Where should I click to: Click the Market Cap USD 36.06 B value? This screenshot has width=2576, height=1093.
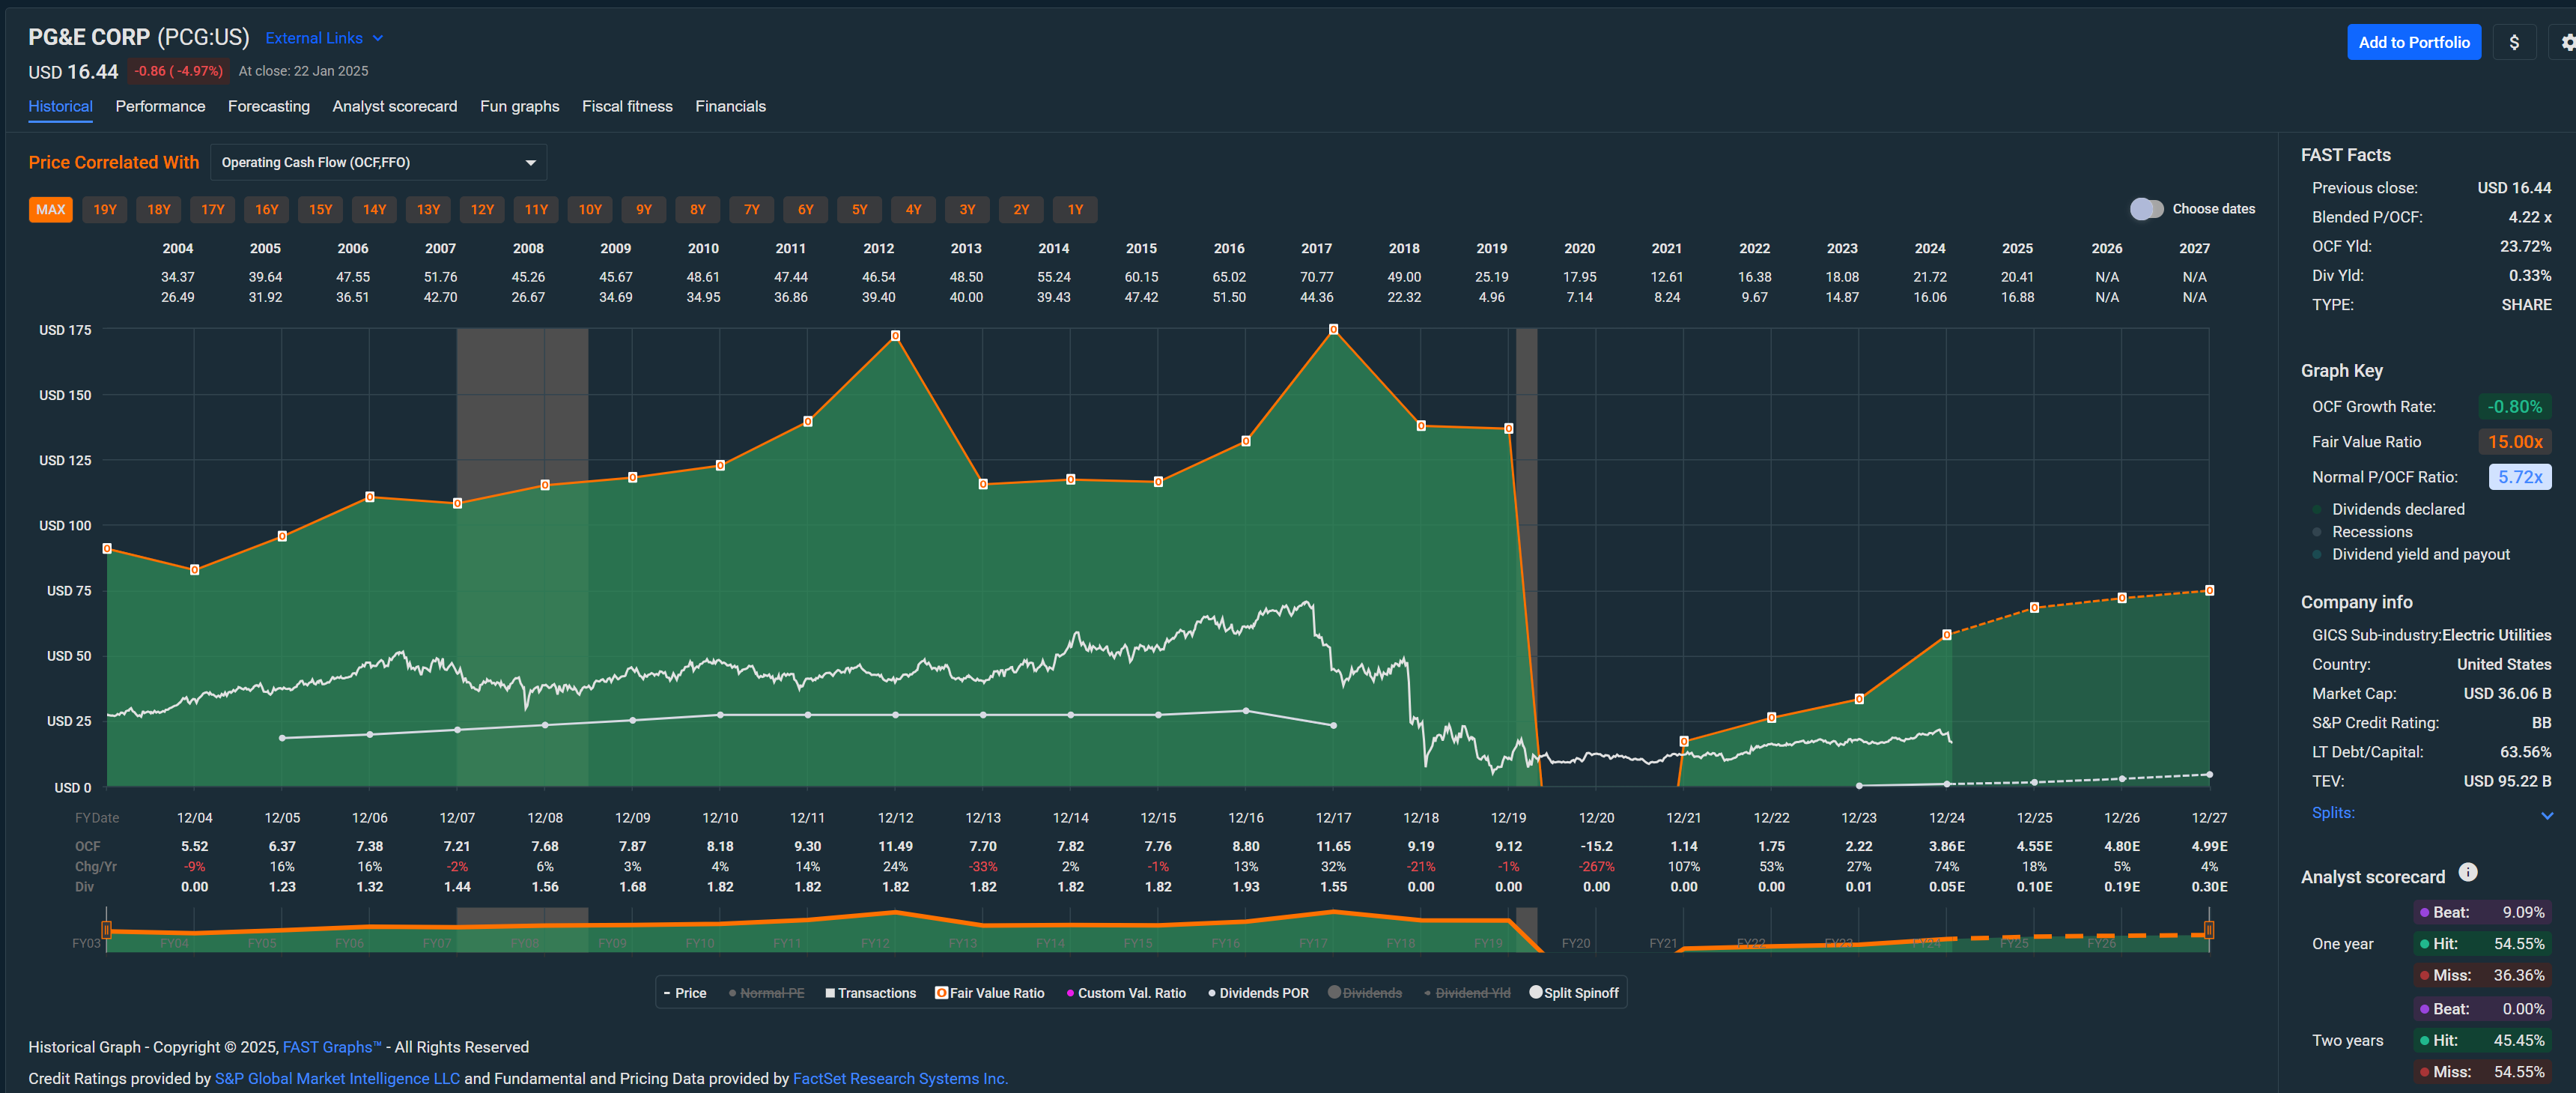[x=2507, y=693]
